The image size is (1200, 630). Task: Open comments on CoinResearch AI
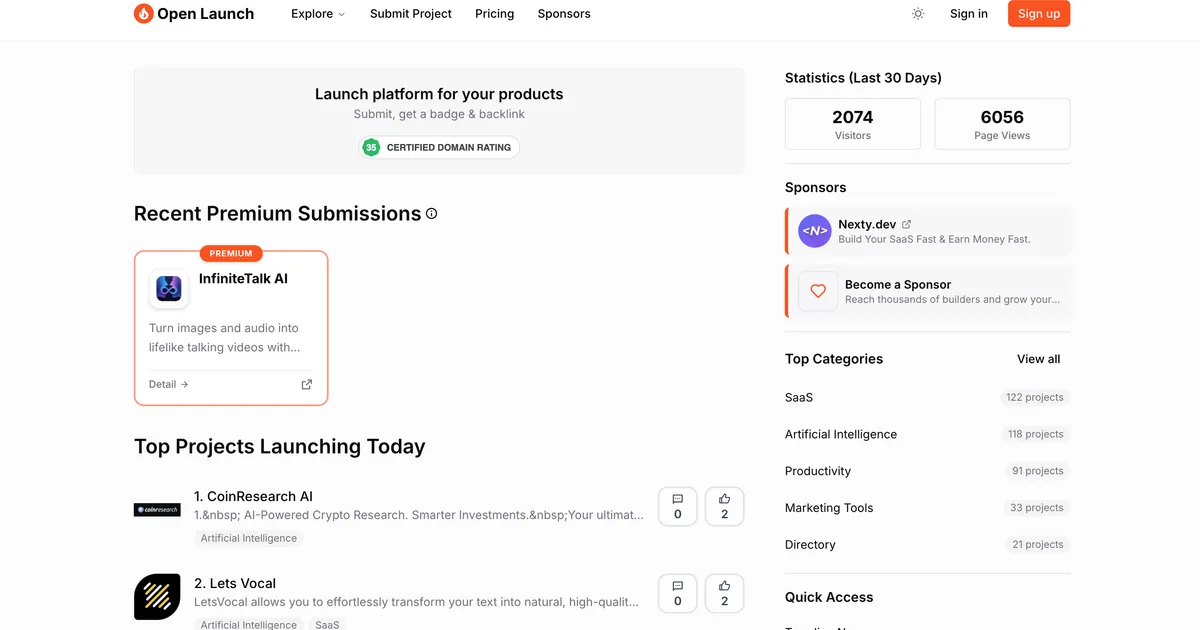(677, 507)
